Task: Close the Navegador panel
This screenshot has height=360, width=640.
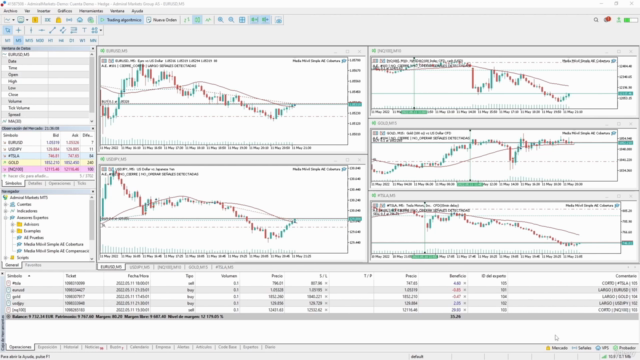Action: click(93, 191)
